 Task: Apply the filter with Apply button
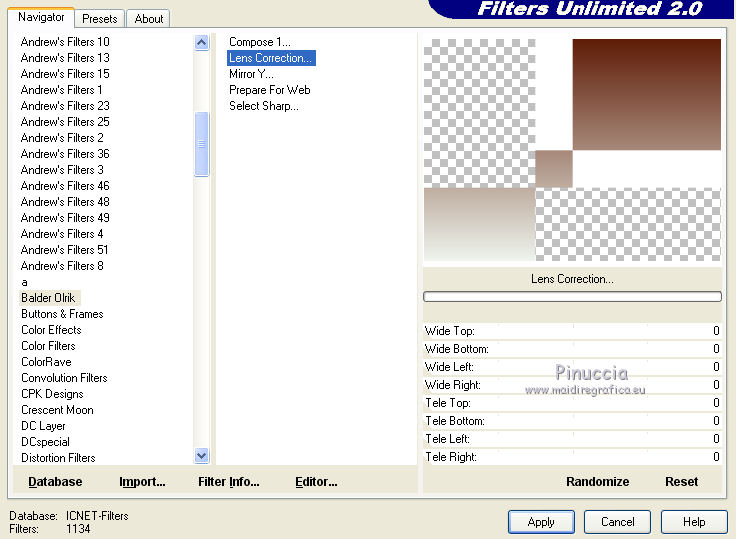541,522
